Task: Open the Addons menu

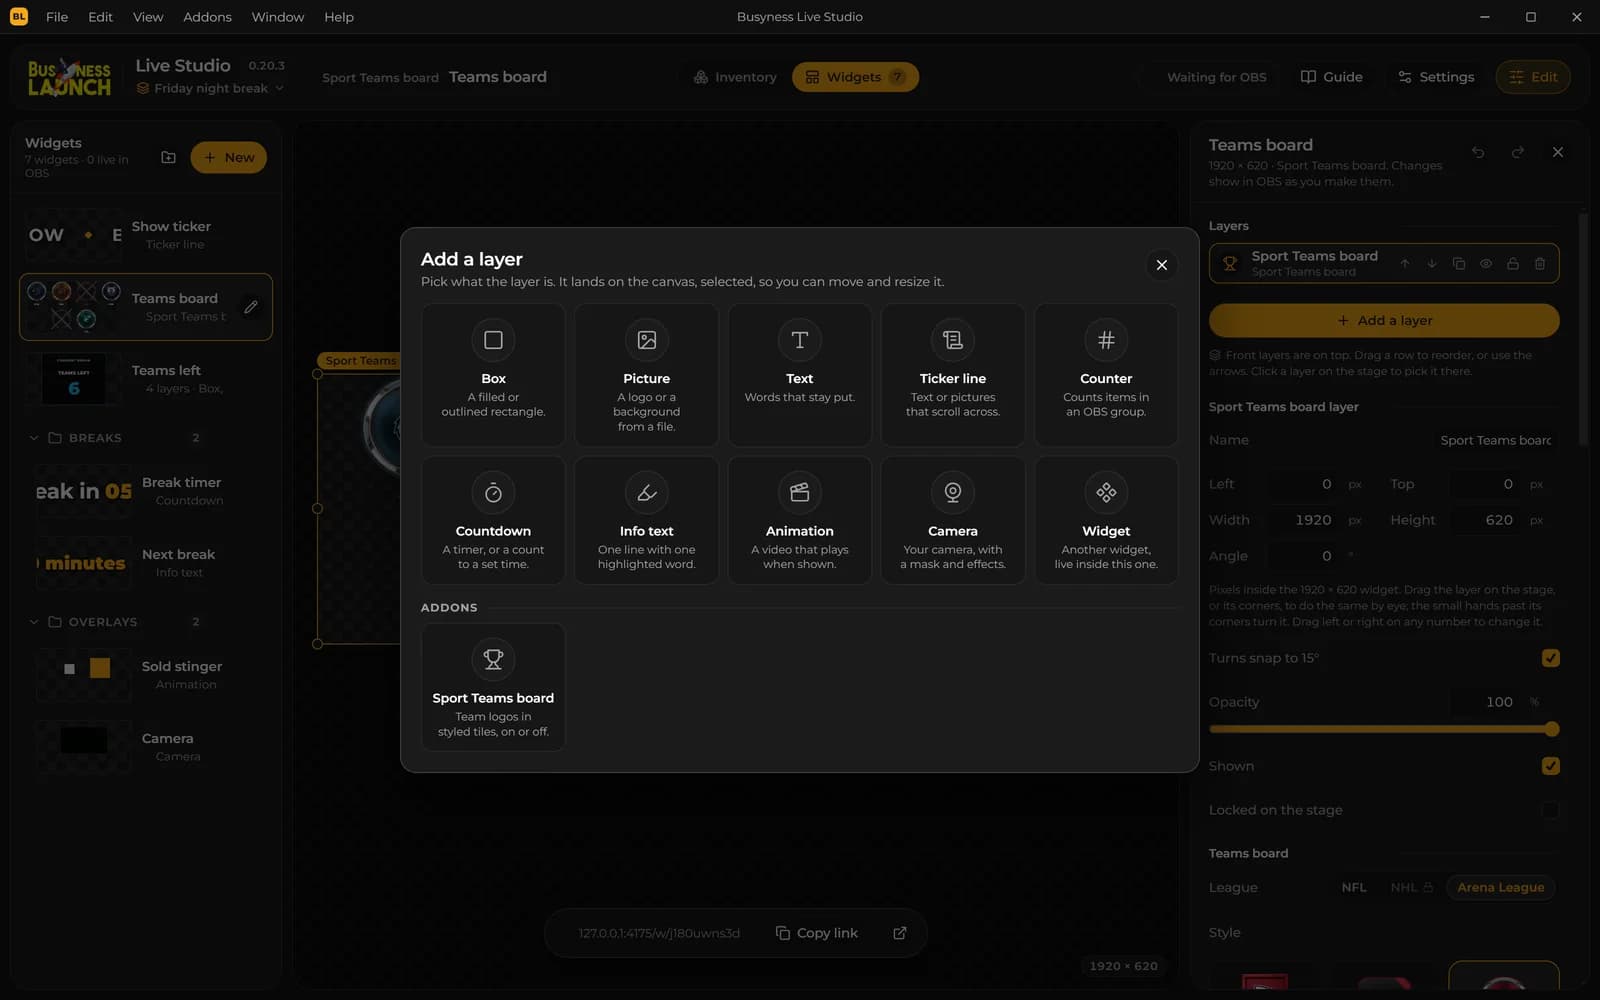Action: click(207, 17)
